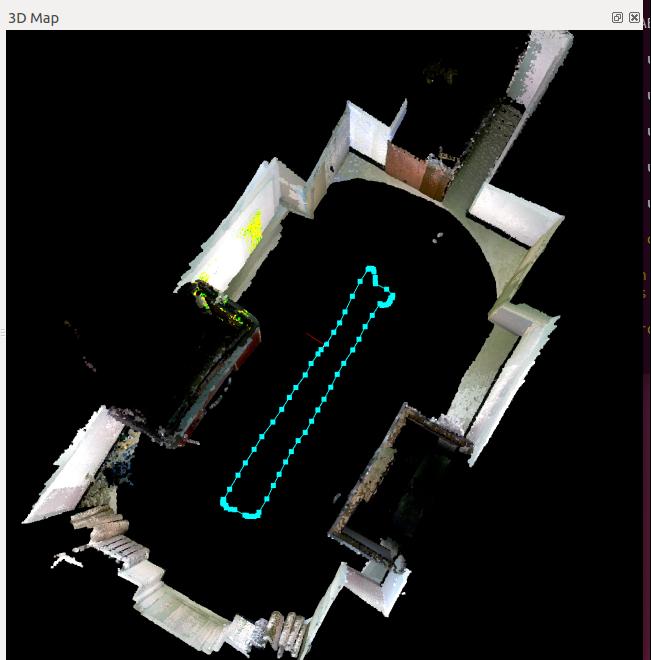
Task: Click the red axis marker beside the trajectory
Action: 314,339
